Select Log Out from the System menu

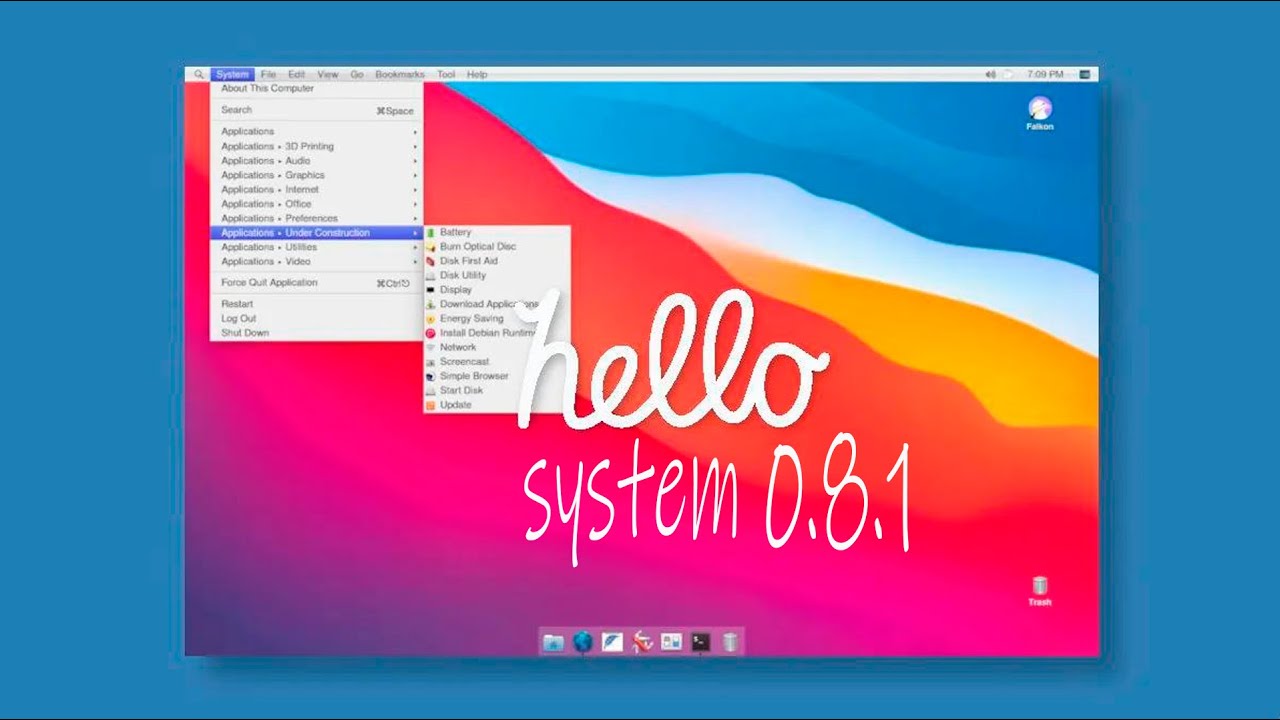[316, 318]
